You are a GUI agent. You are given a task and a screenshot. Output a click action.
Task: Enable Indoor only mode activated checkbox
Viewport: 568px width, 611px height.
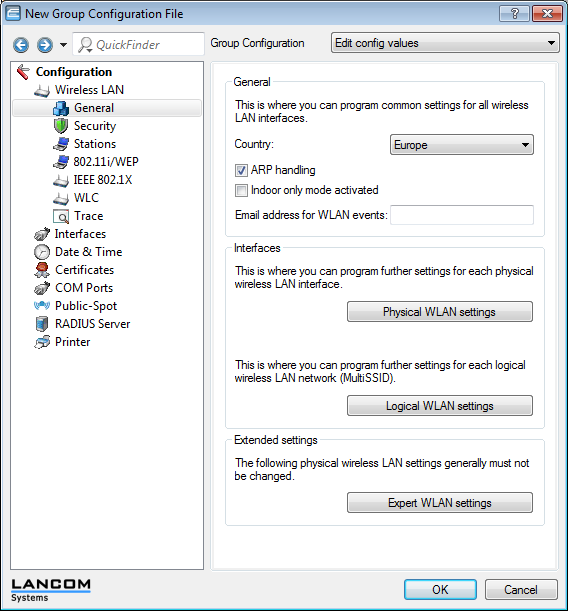coord(241,191)
